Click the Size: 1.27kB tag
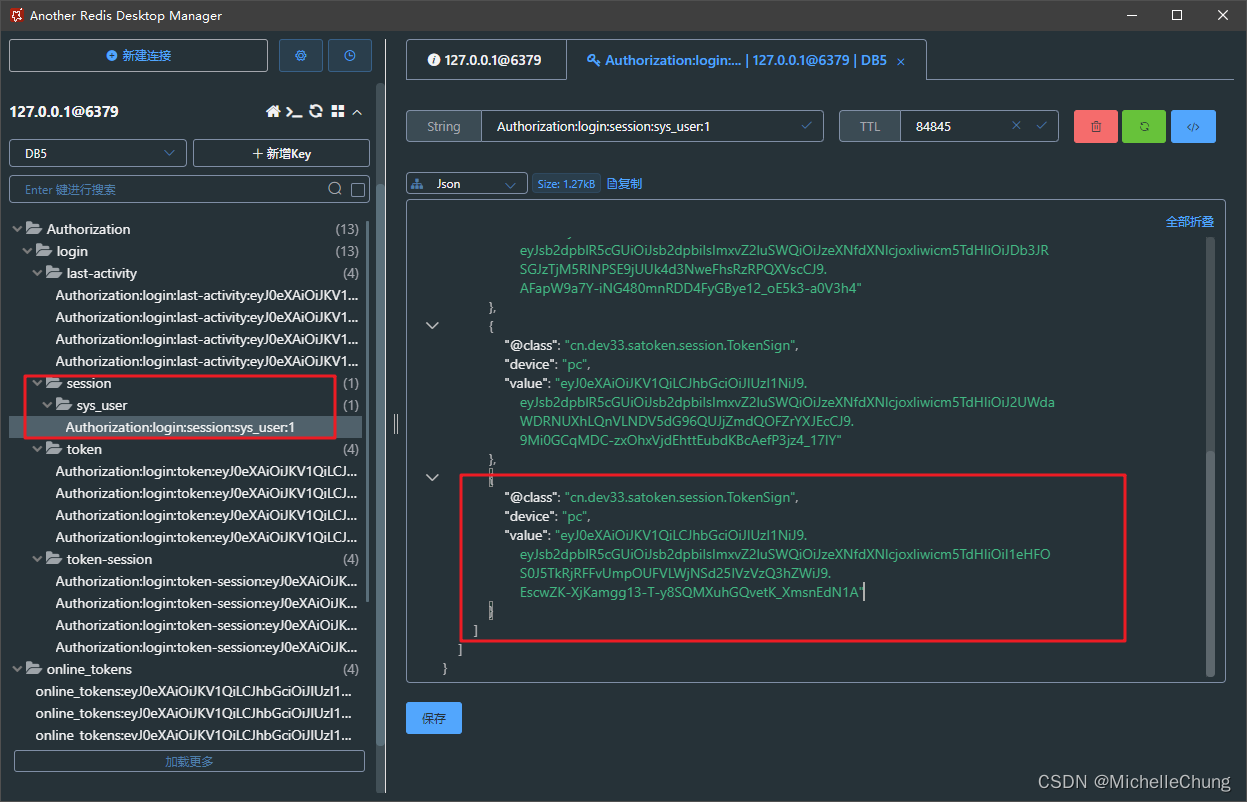 click(x=566, y=184)
